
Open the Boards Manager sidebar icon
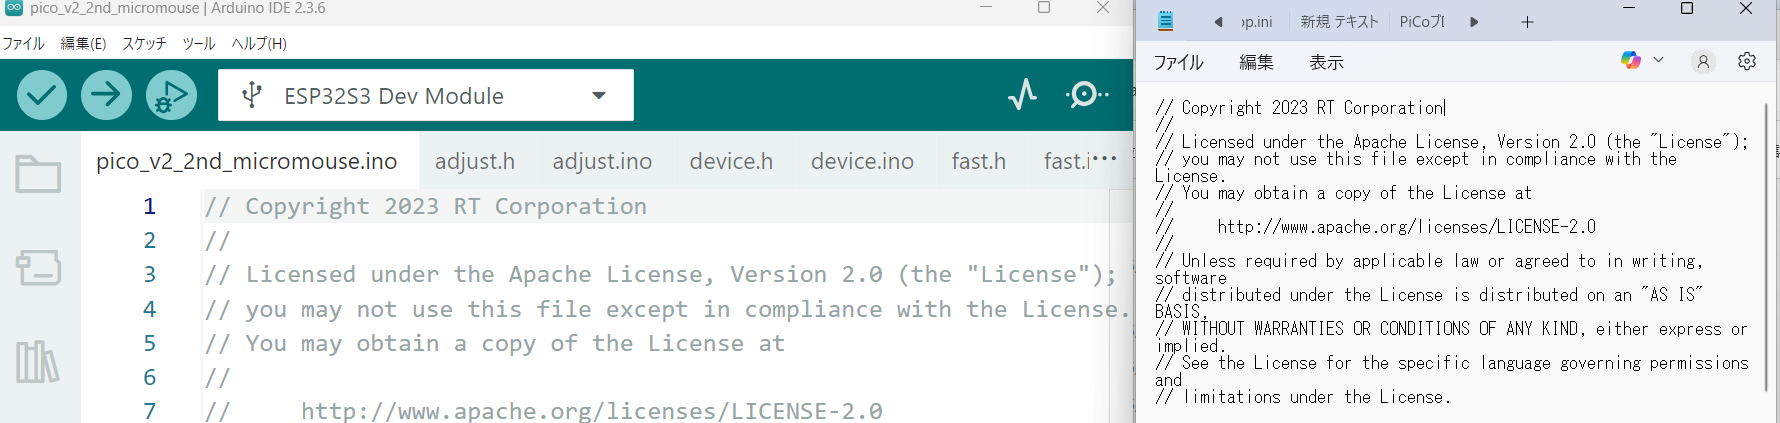[38, 267]
